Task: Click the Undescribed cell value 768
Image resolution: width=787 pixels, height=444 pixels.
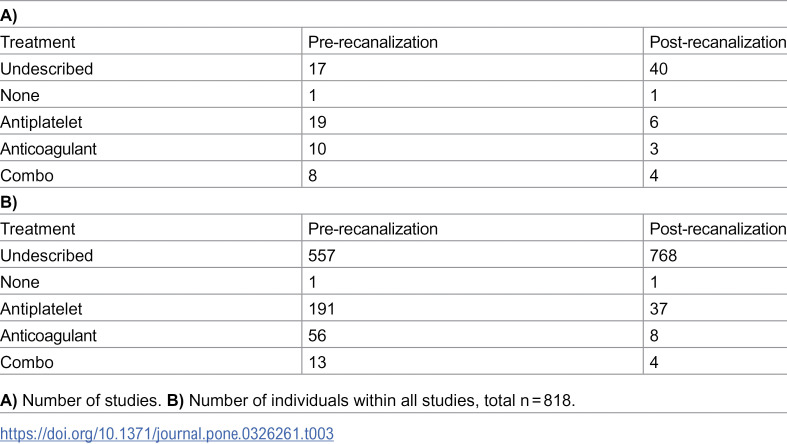Action: point(663,255)
